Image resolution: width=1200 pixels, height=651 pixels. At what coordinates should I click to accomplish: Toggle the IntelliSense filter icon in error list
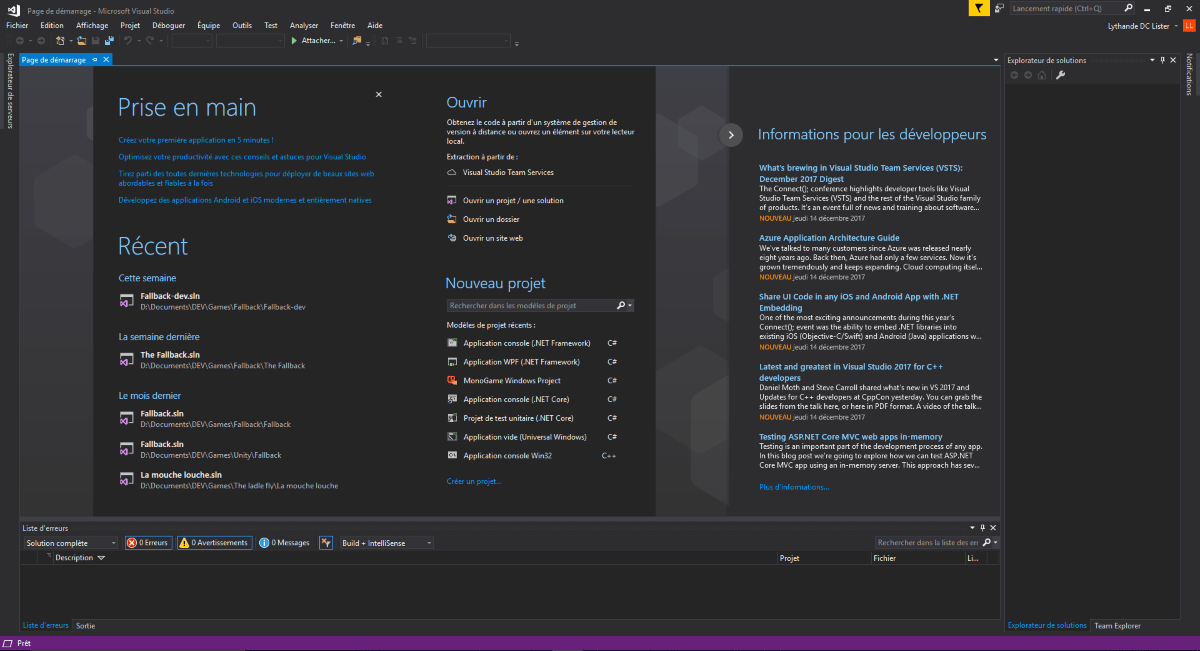coord(326,543)
